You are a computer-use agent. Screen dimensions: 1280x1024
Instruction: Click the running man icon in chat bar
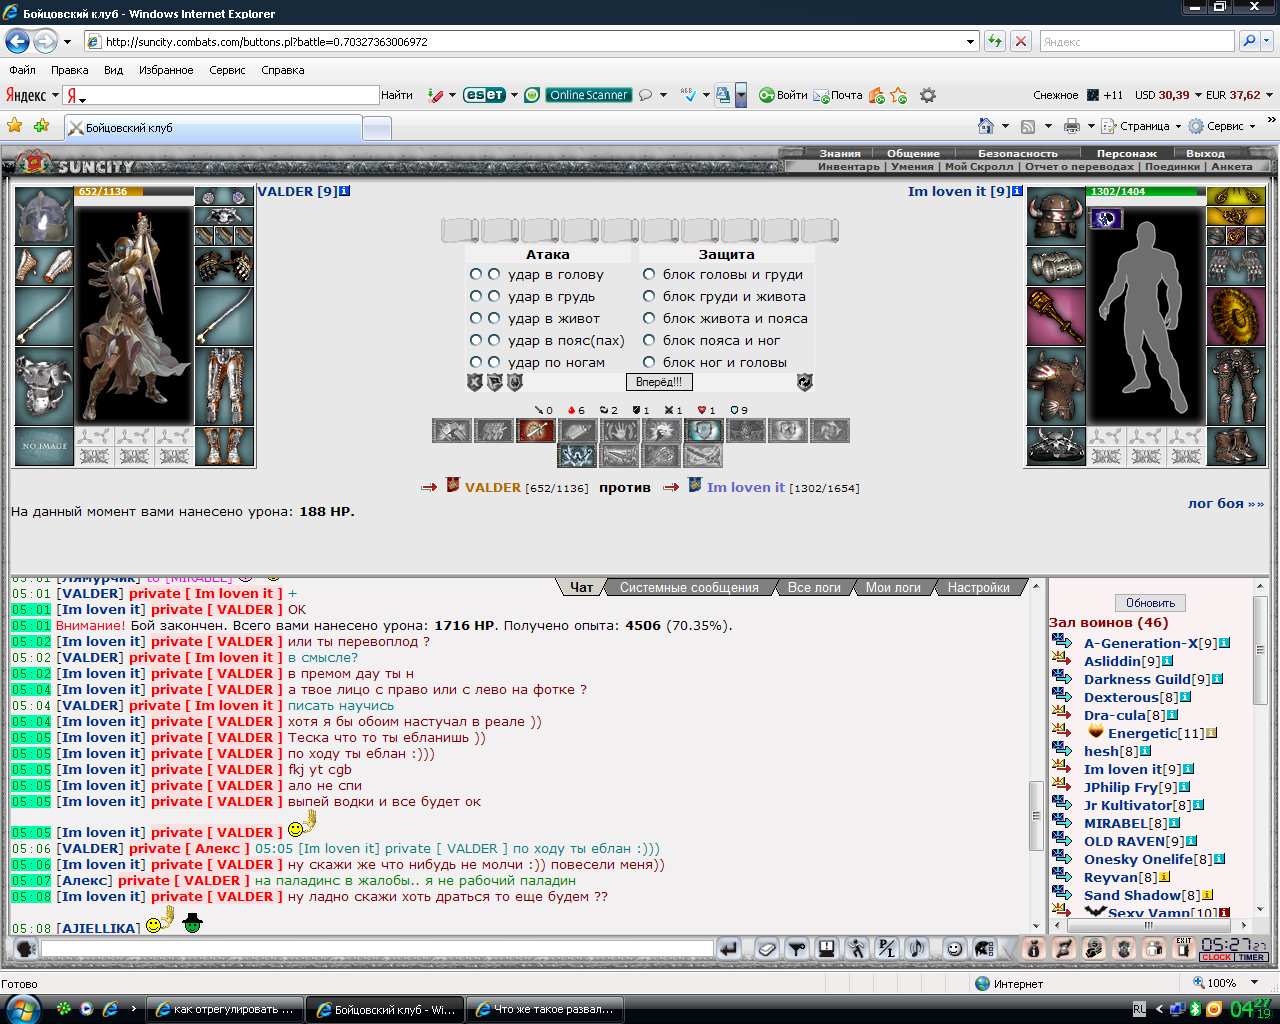coord(857,949)
